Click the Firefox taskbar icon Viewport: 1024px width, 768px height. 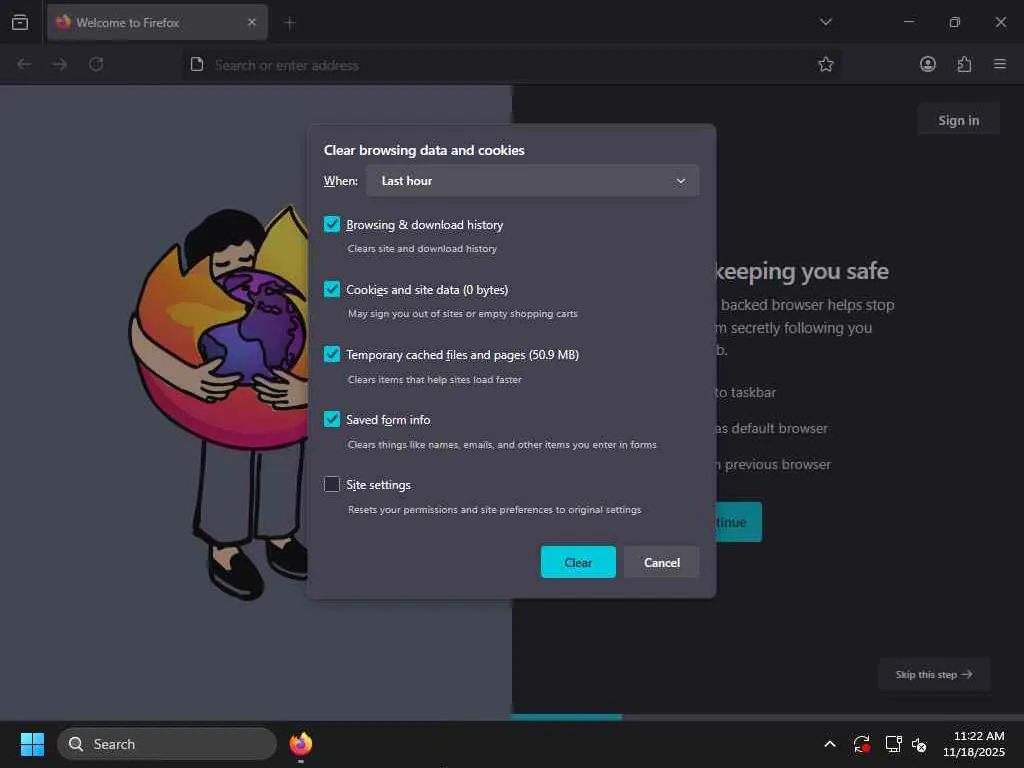300,744
